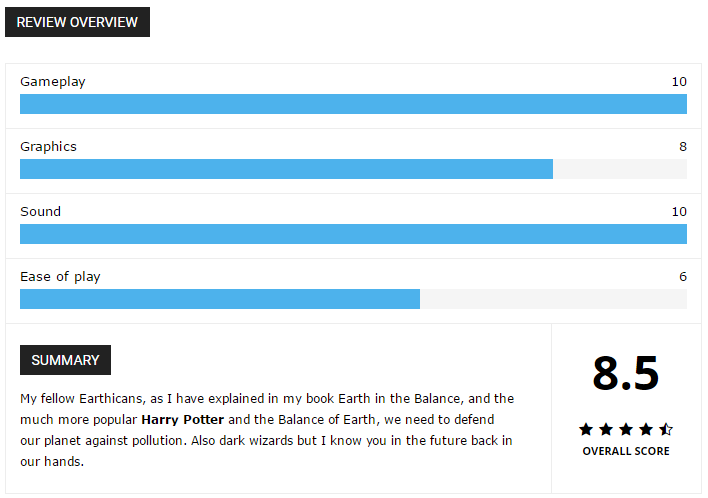
Task: Click the SUMMARY label box
Action: click(65, 360)
